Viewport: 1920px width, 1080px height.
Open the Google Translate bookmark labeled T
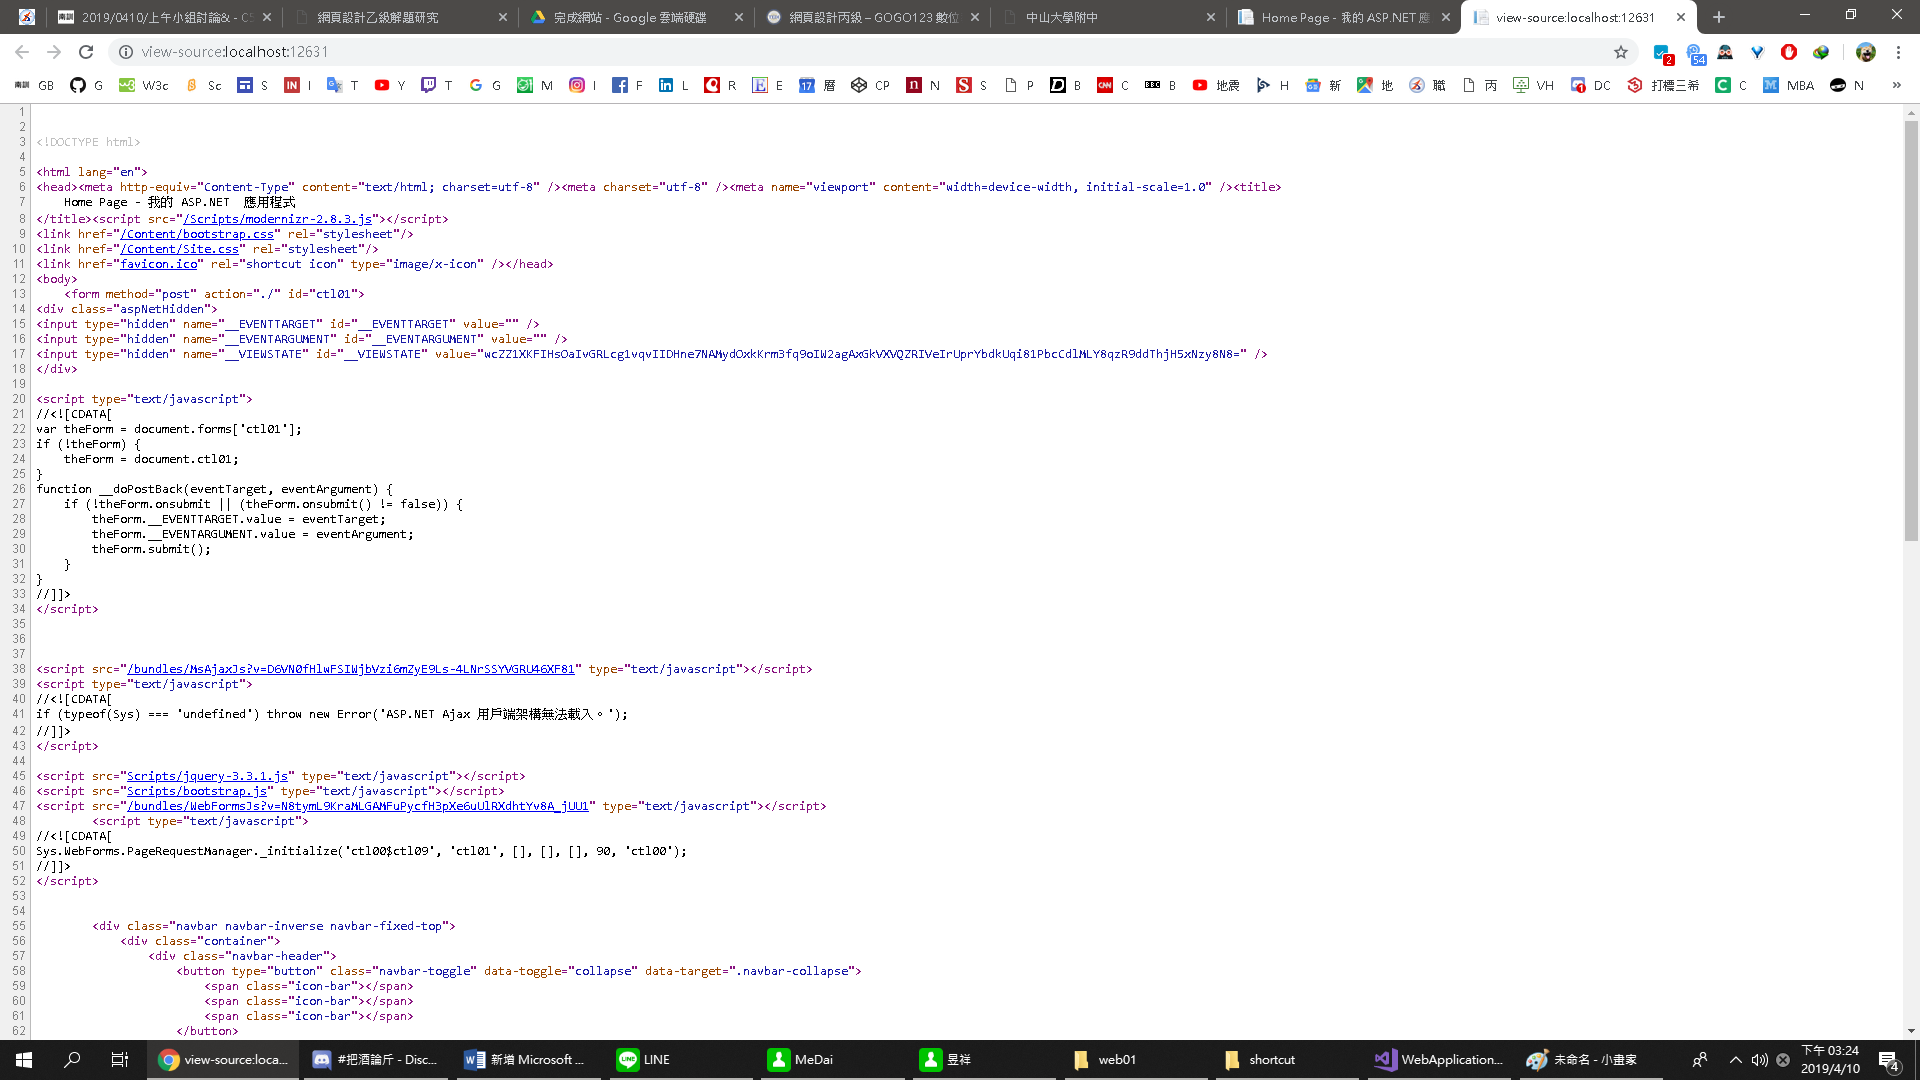(343, 85)
